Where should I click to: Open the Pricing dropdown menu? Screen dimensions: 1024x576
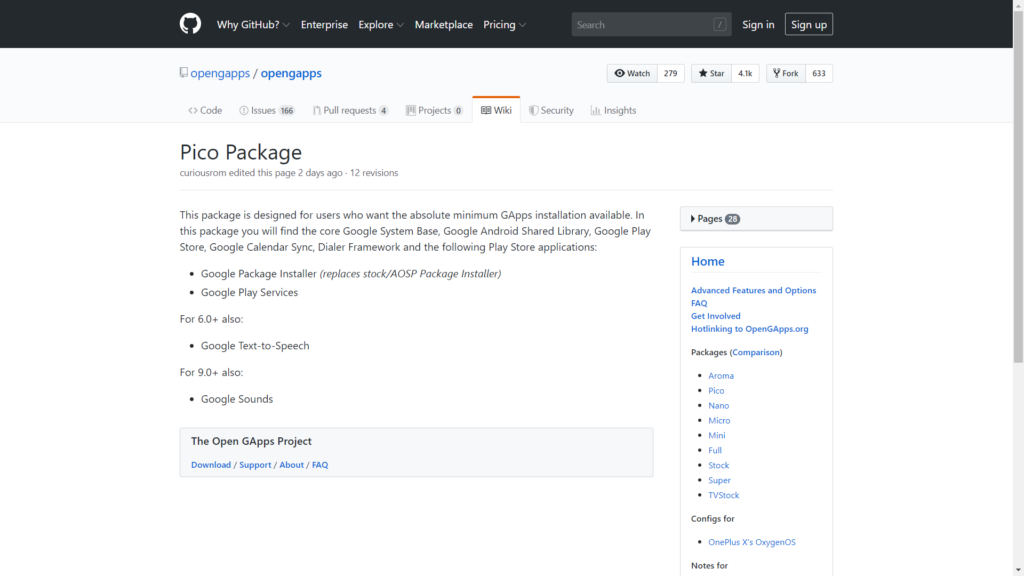(x=504, y=25)
